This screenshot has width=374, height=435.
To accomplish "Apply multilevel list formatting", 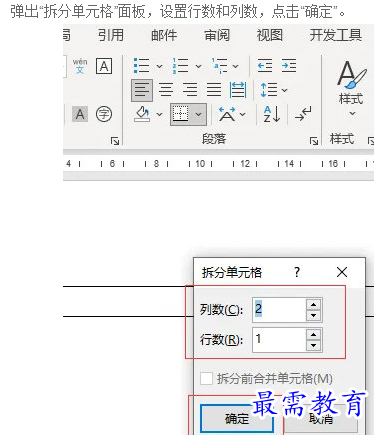I will [219, 66].
